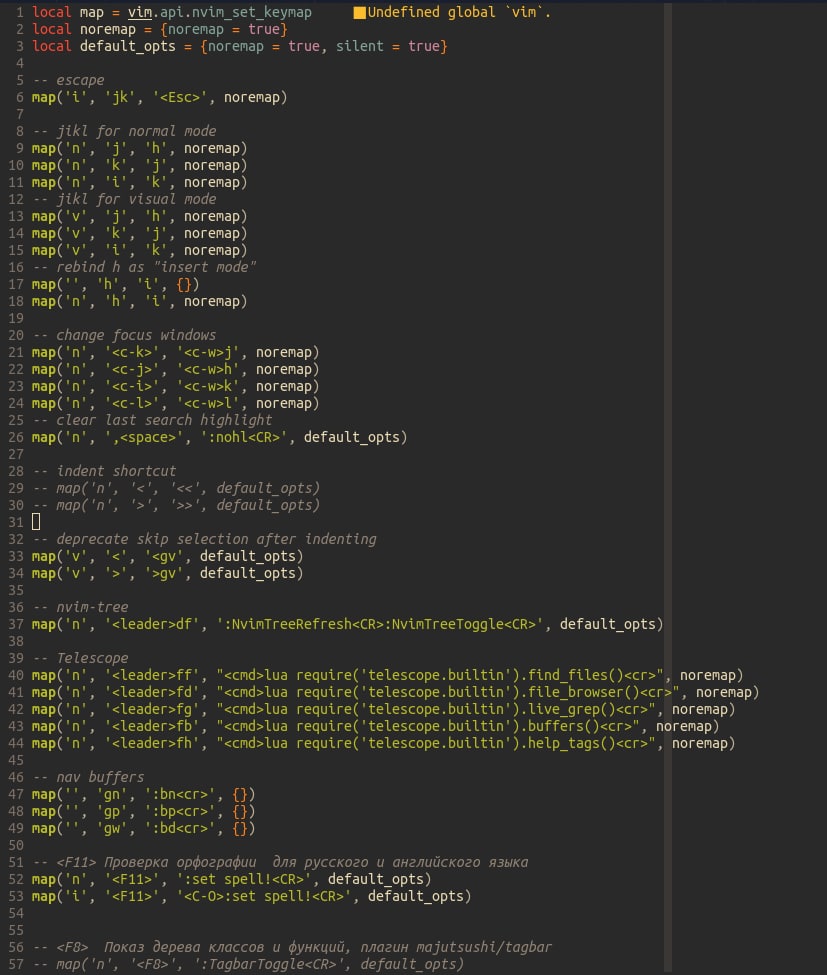This screenshot has width=827, height=975.
Task: Click '-- jikl for visual mode' comment
Action: [x=124, y=199]
